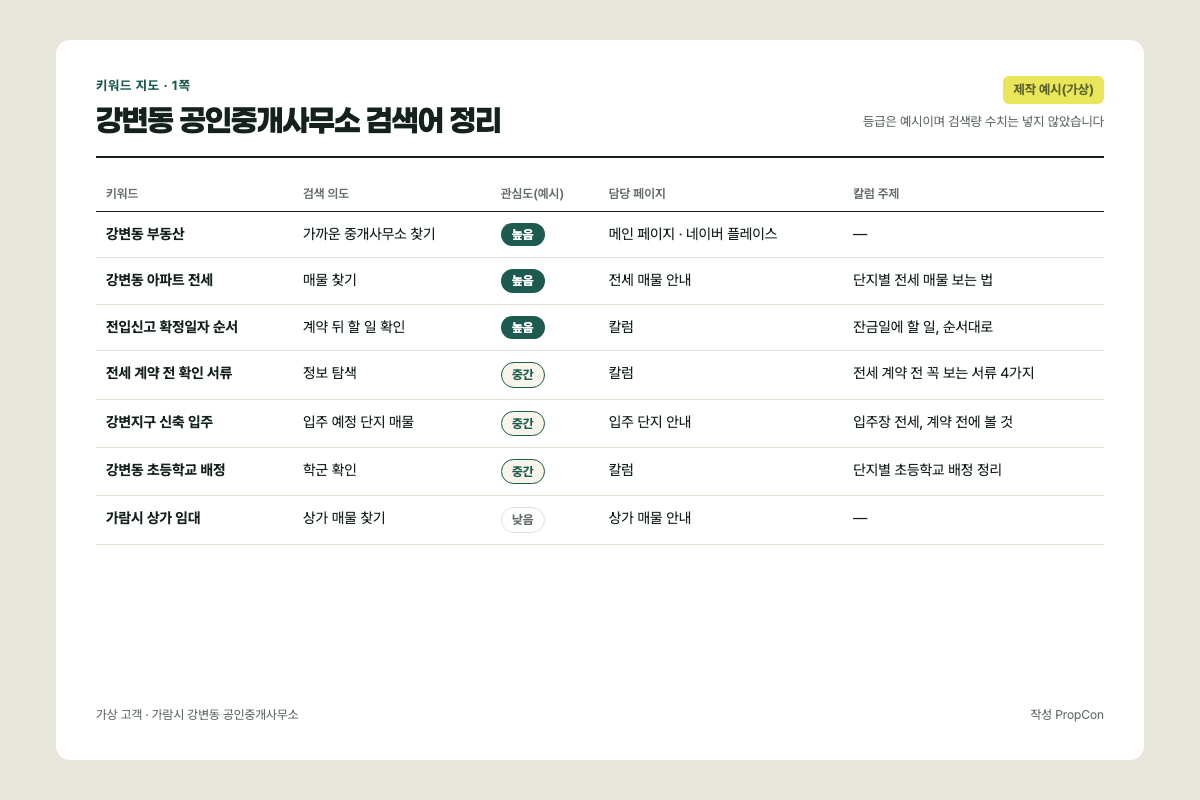1200x800 pixels.
Task: Click the '낮음' interest badge
Action: [x=523, y=520]
